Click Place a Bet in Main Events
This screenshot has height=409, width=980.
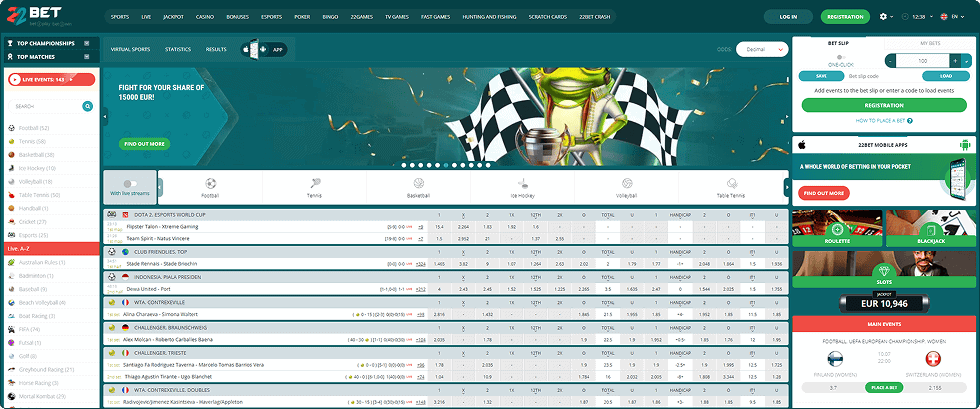[884, 388]
